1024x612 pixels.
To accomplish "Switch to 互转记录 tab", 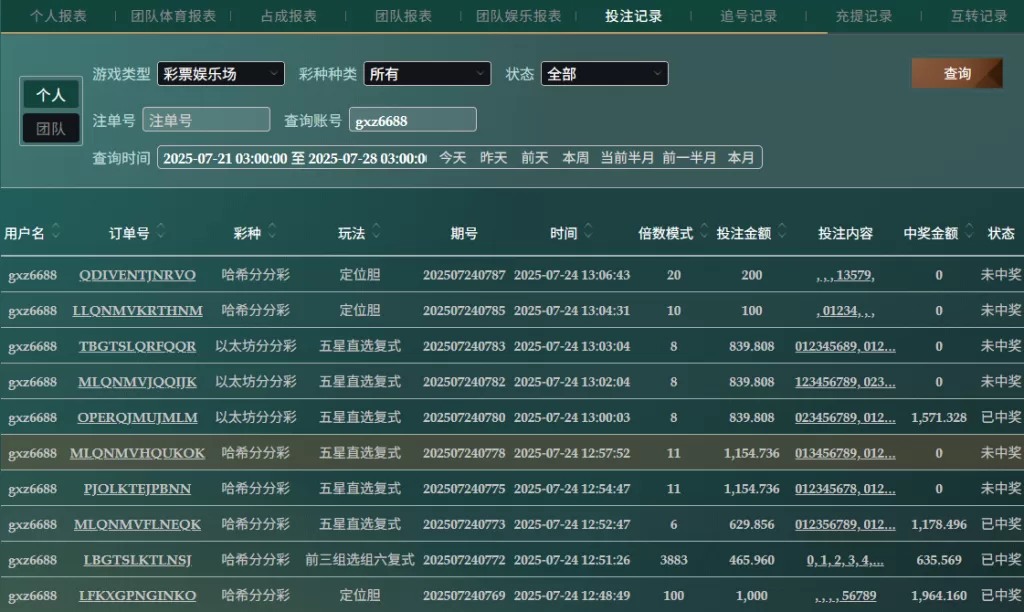I will tap(979, 16).
